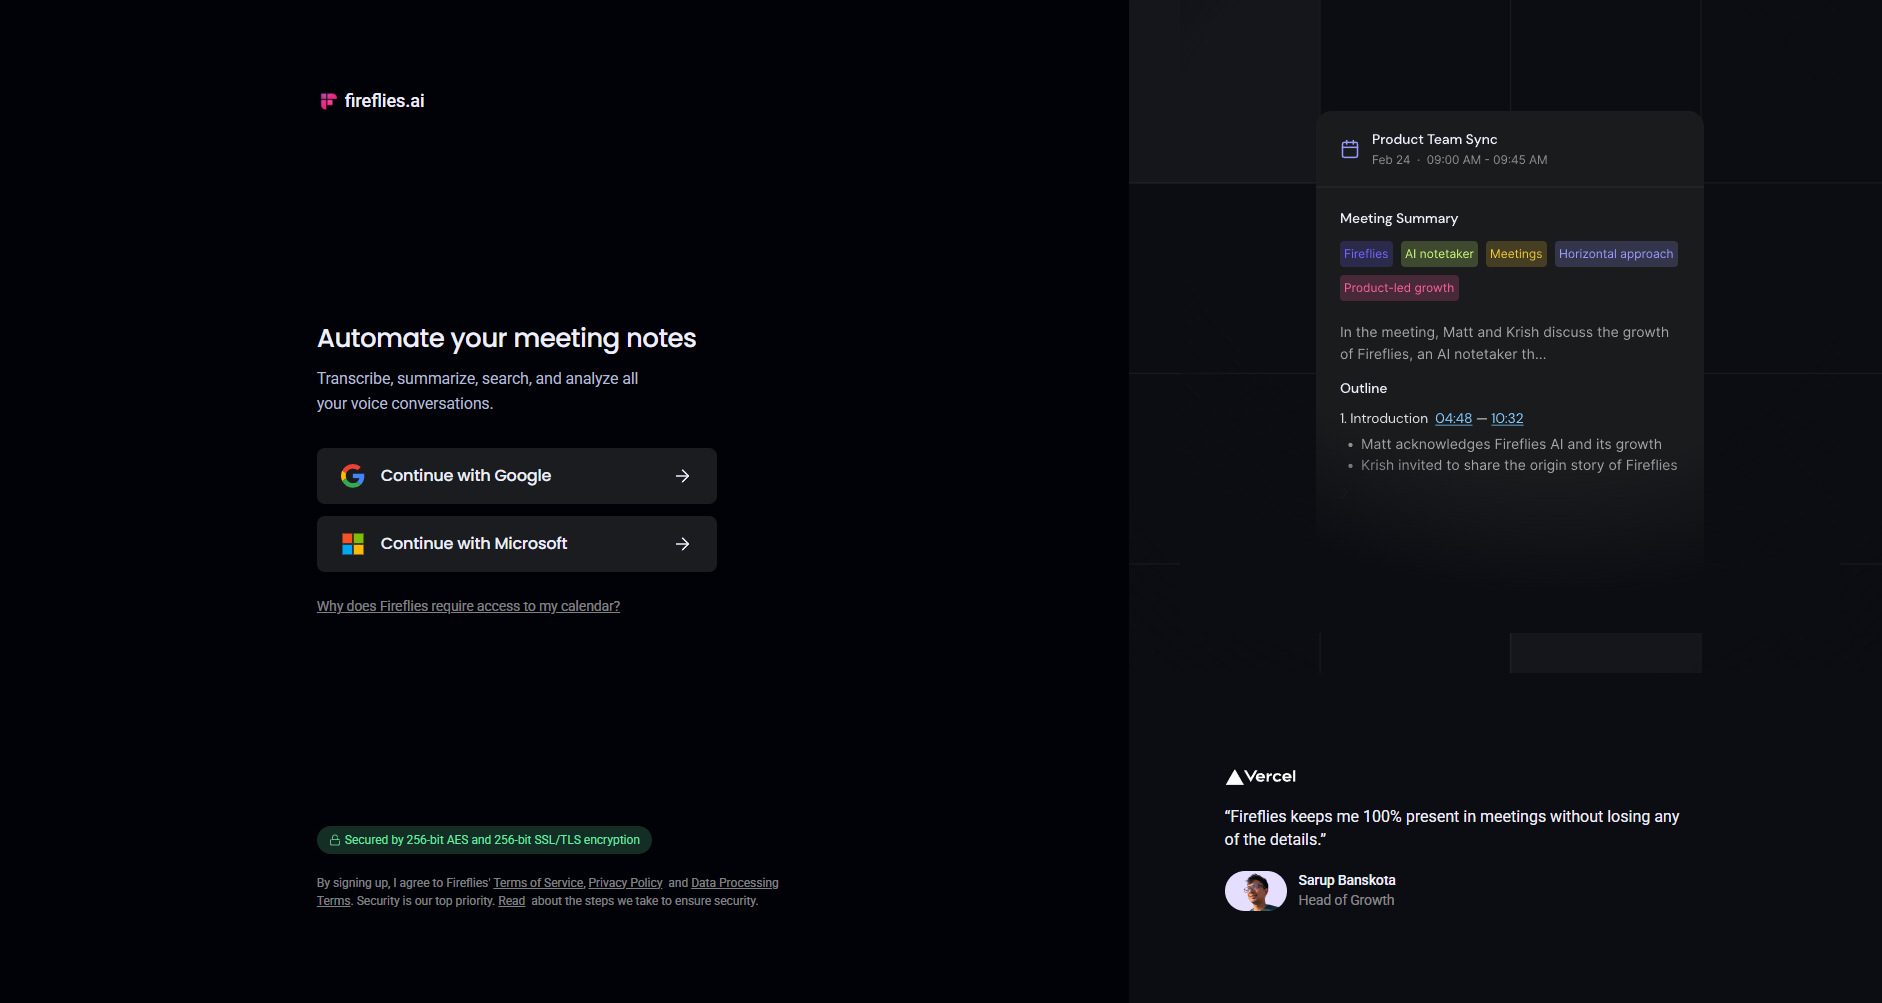The image size is (1882, 1003).
Task: Click the Google logo icon
Action: coord(353,476)
